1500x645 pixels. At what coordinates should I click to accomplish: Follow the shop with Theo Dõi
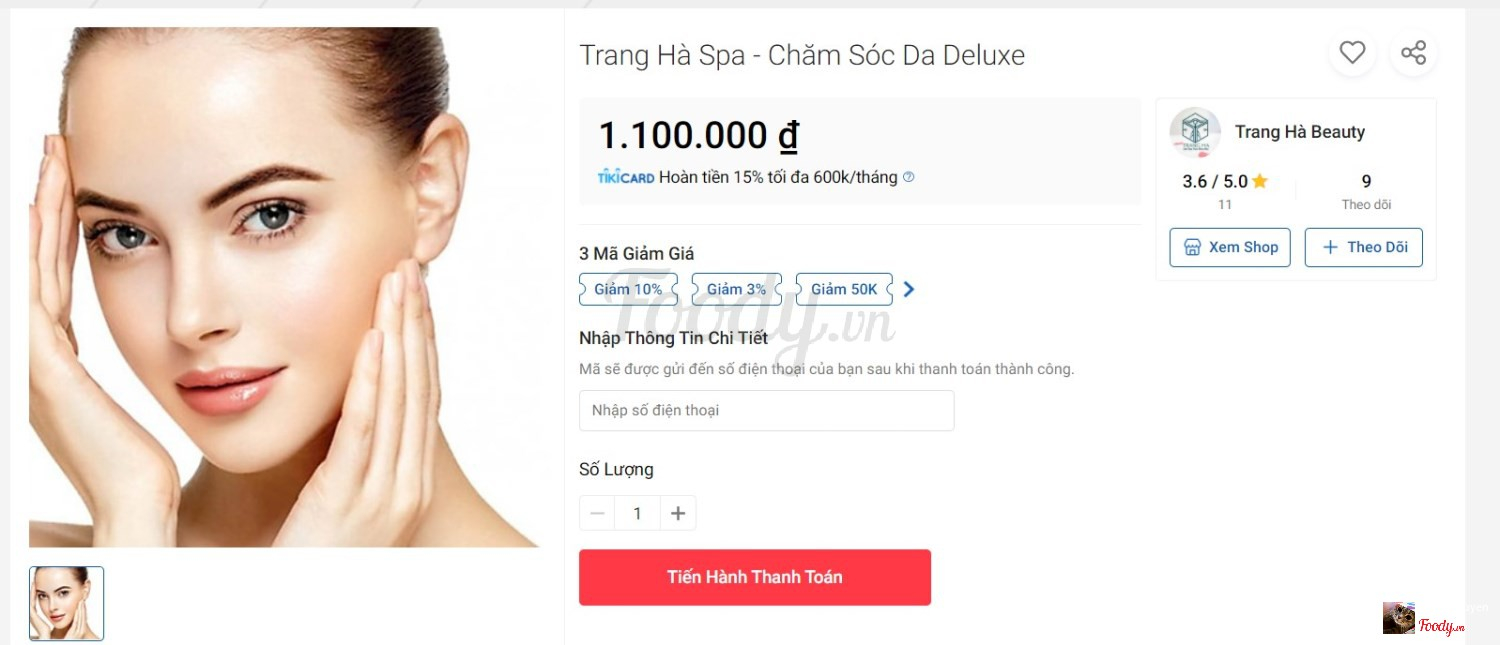point(1363,247)
